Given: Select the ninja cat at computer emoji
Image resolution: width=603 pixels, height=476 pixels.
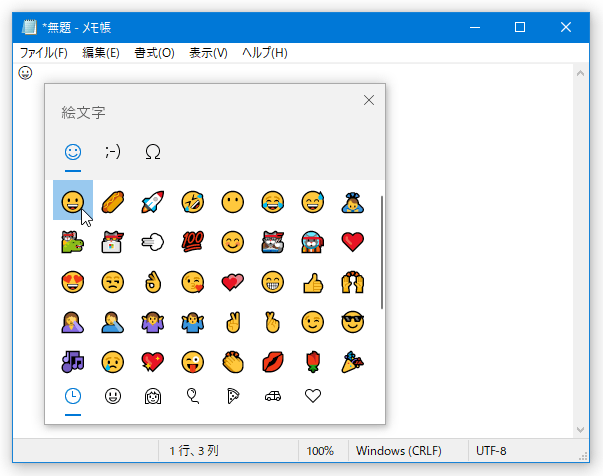Looking at the screenshot, I should click(x=113, y=242).
